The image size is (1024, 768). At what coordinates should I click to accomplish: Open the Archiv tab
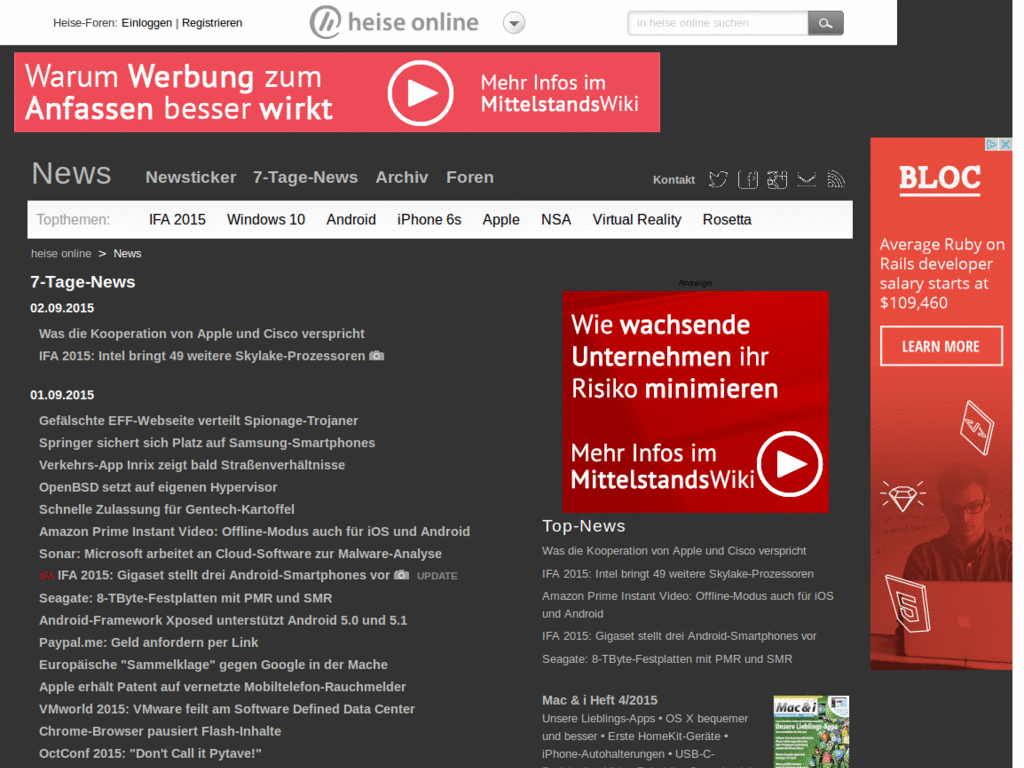click(x=402, y=177)
